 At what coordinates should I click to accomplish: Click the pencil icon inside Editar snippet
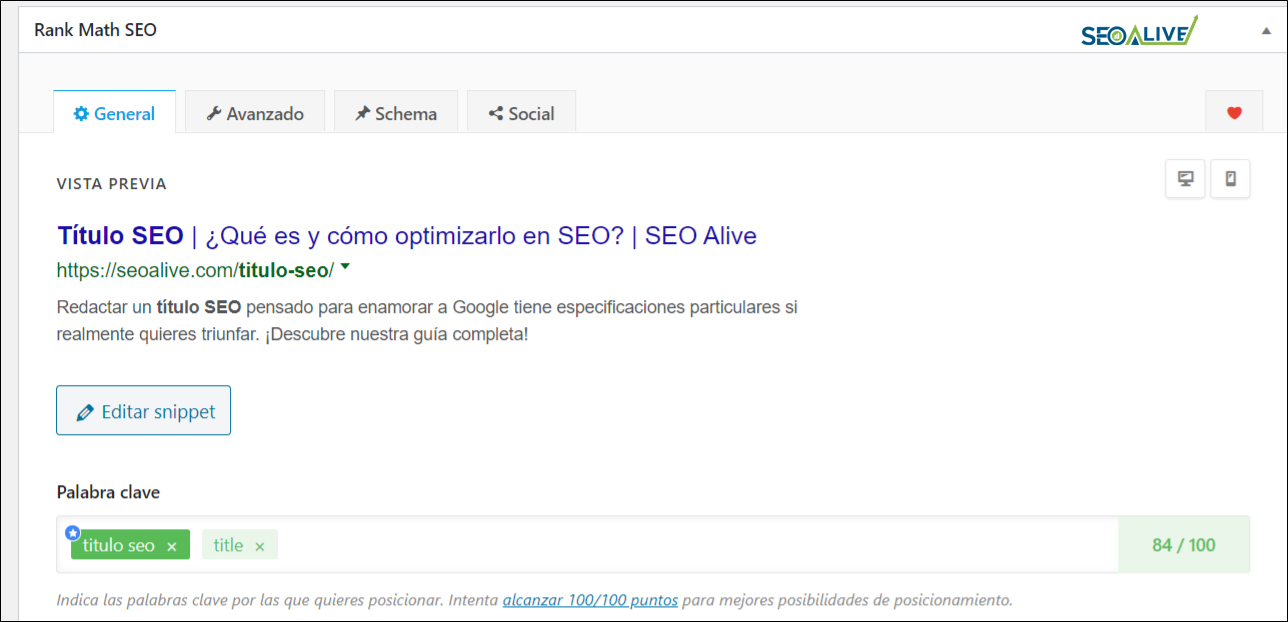coord(86,411)
